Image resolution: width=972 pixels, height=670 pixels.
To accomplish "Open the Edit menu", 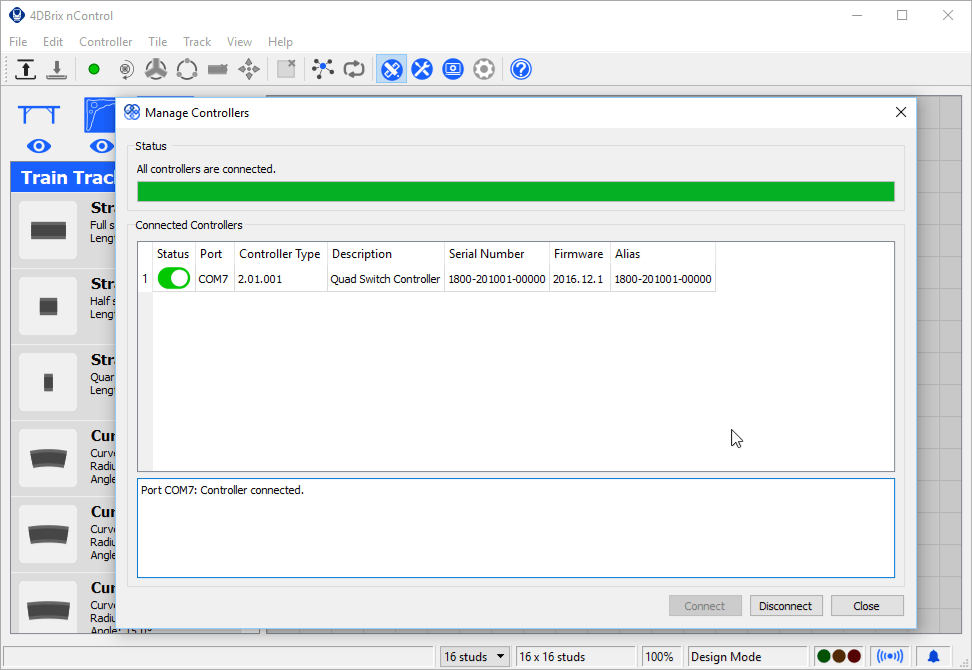I will tap(53, 42).
